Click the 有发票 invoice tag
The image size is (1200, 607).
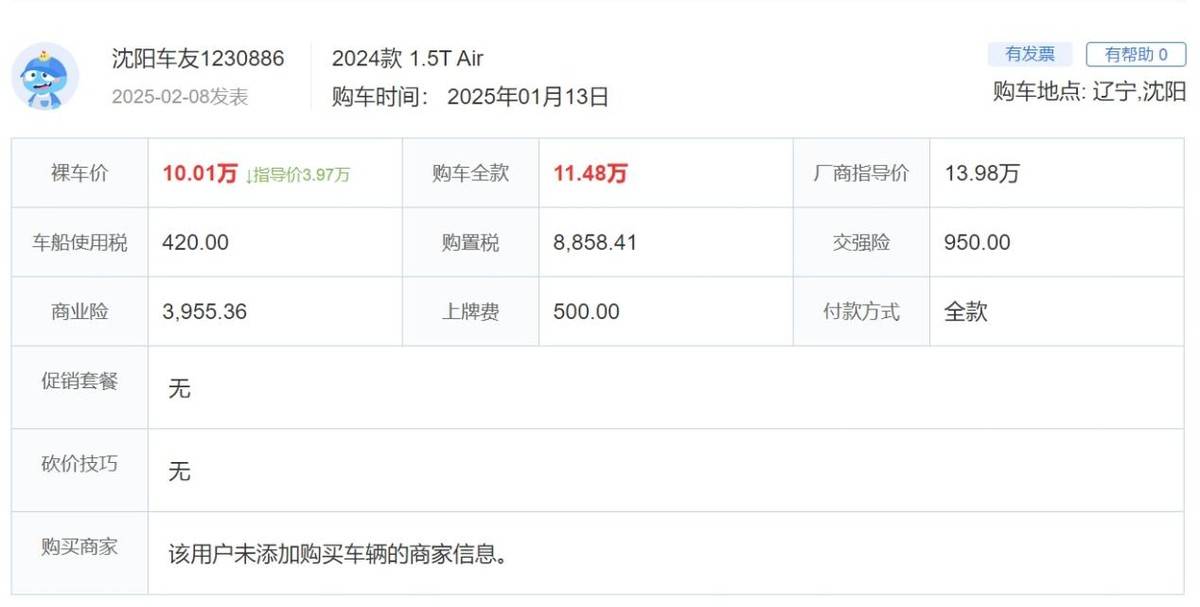point(1029,55)
